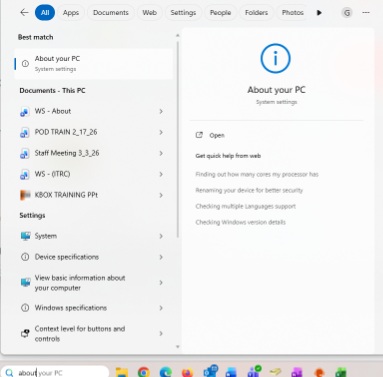383x377 pixels.
Task: Click Windows specifications info icon
Action: 25,308
